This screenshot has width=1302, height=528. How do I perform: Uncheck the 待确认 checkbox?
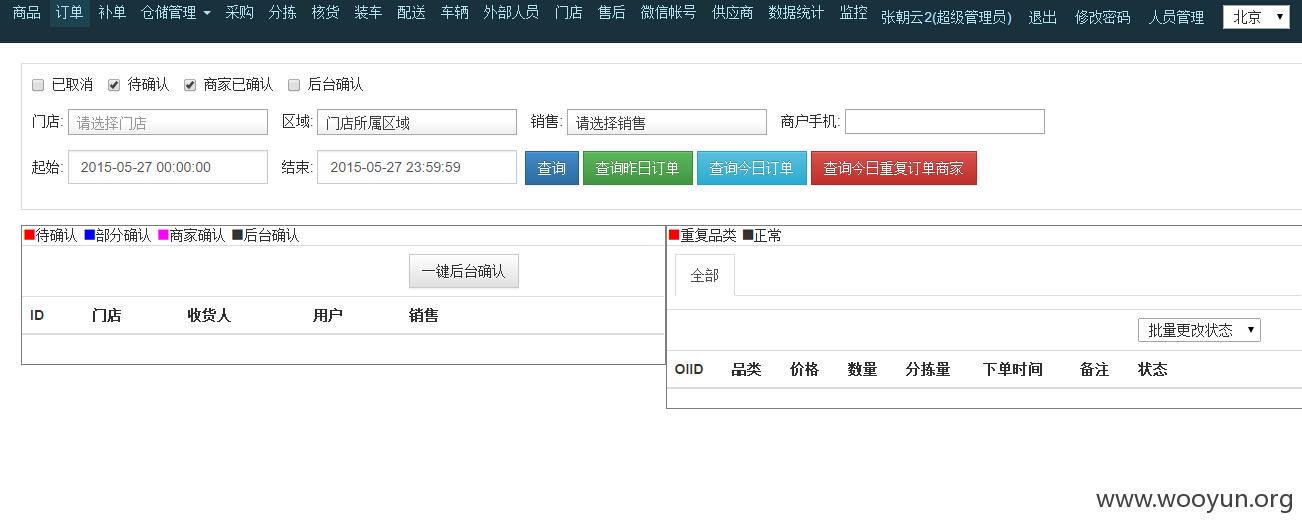click(114, 85)
